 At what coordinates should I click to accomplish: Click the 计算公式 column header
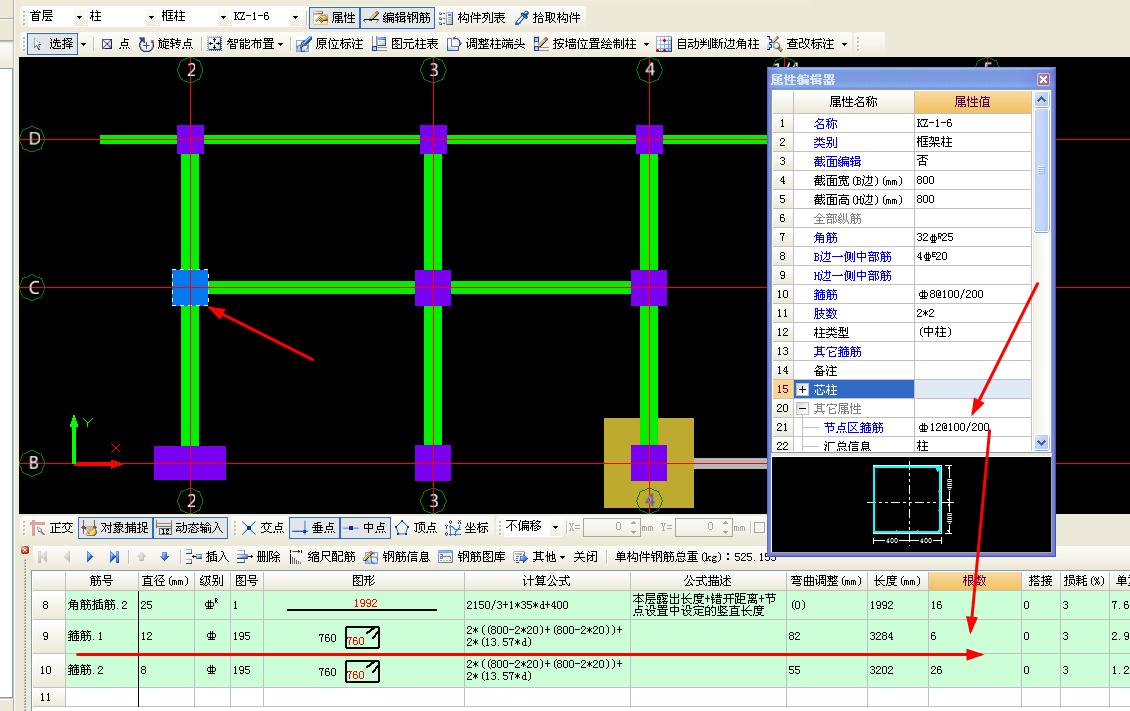coord(547,581)
